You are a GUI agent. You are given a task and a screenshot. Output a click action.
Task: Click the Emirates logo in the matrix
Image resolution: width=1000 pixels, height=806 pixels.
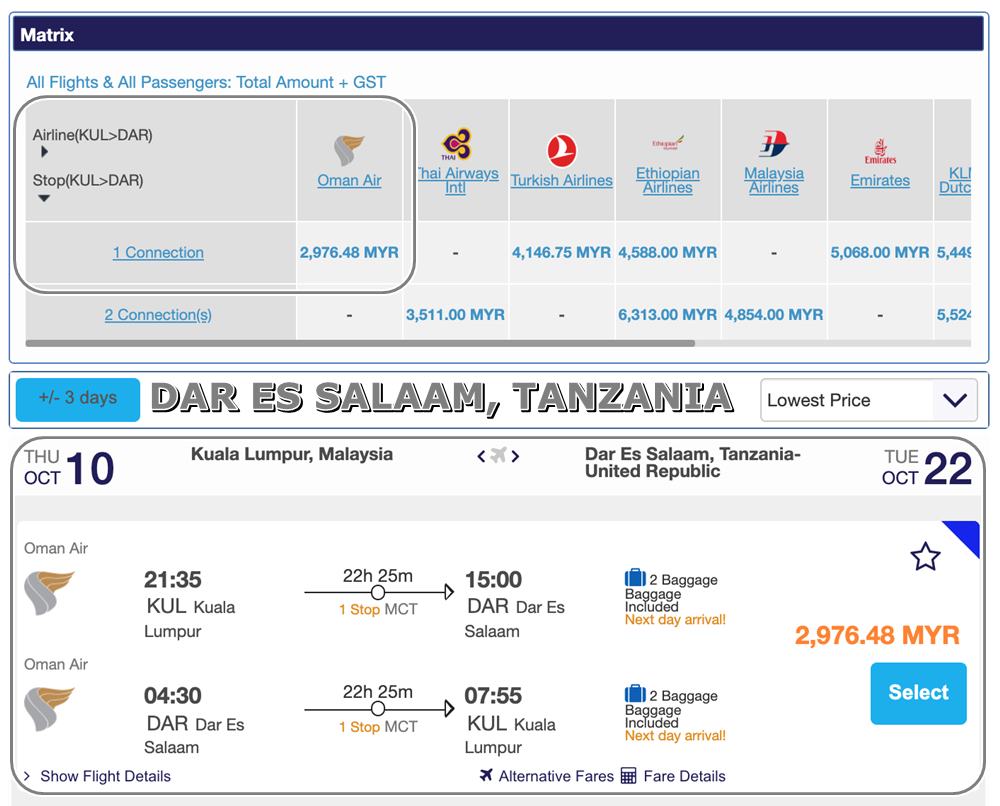880,151
